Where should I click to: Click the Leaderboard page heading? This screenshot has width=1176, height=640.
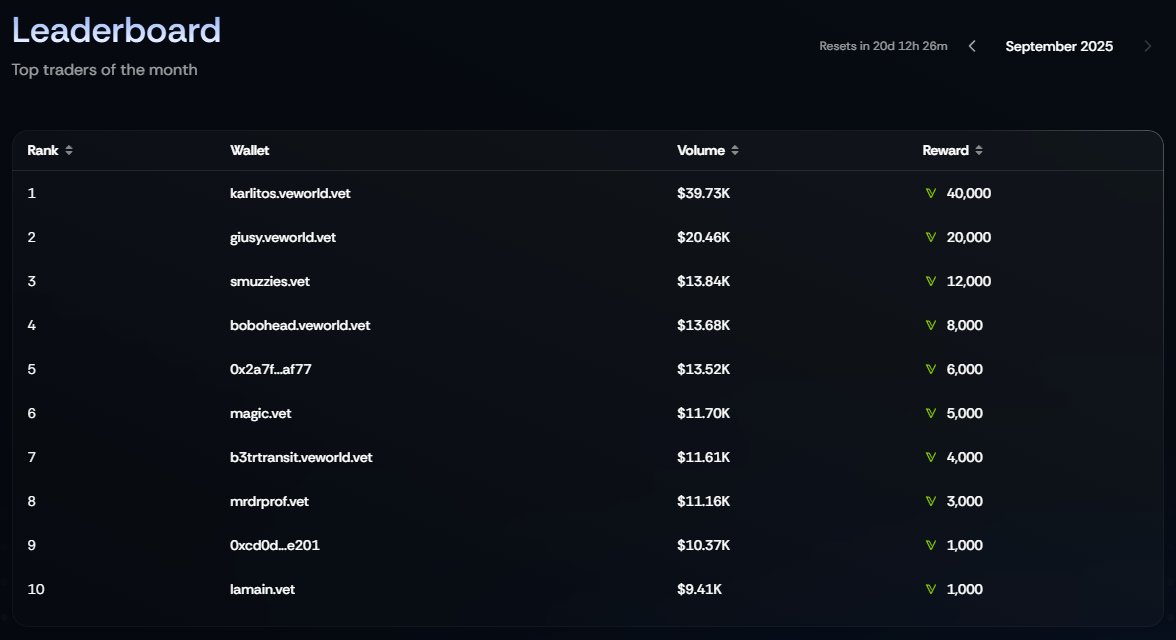[x=116, y=30]
